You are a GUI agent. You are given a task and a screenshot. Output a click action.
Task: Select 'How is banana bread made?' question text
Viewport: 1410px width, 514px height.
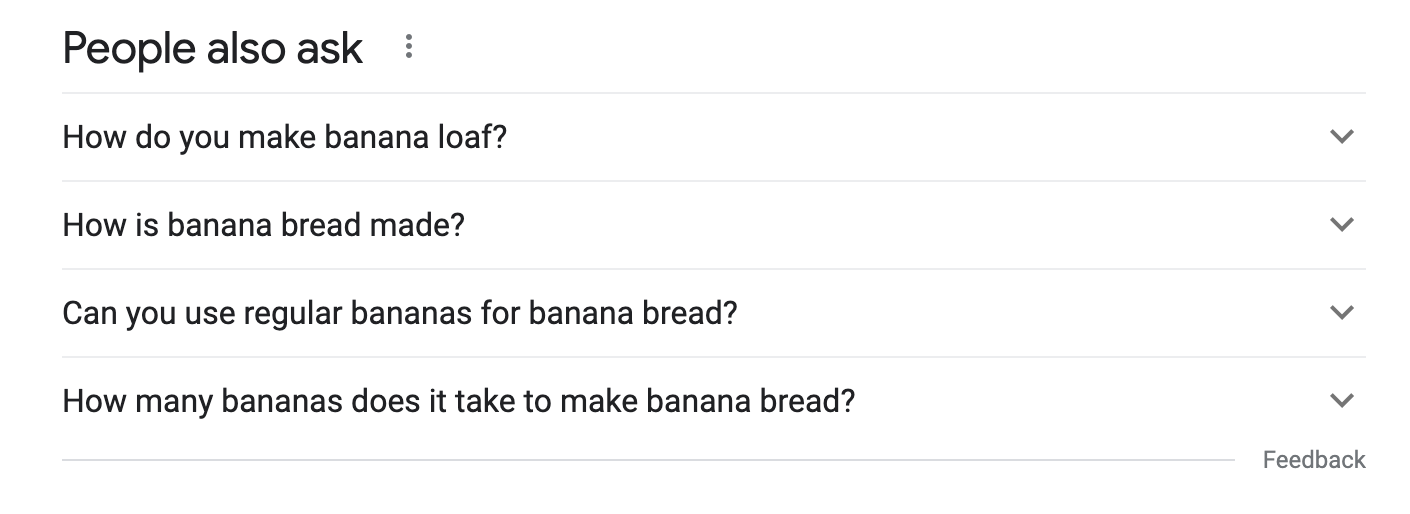point(263,225)
